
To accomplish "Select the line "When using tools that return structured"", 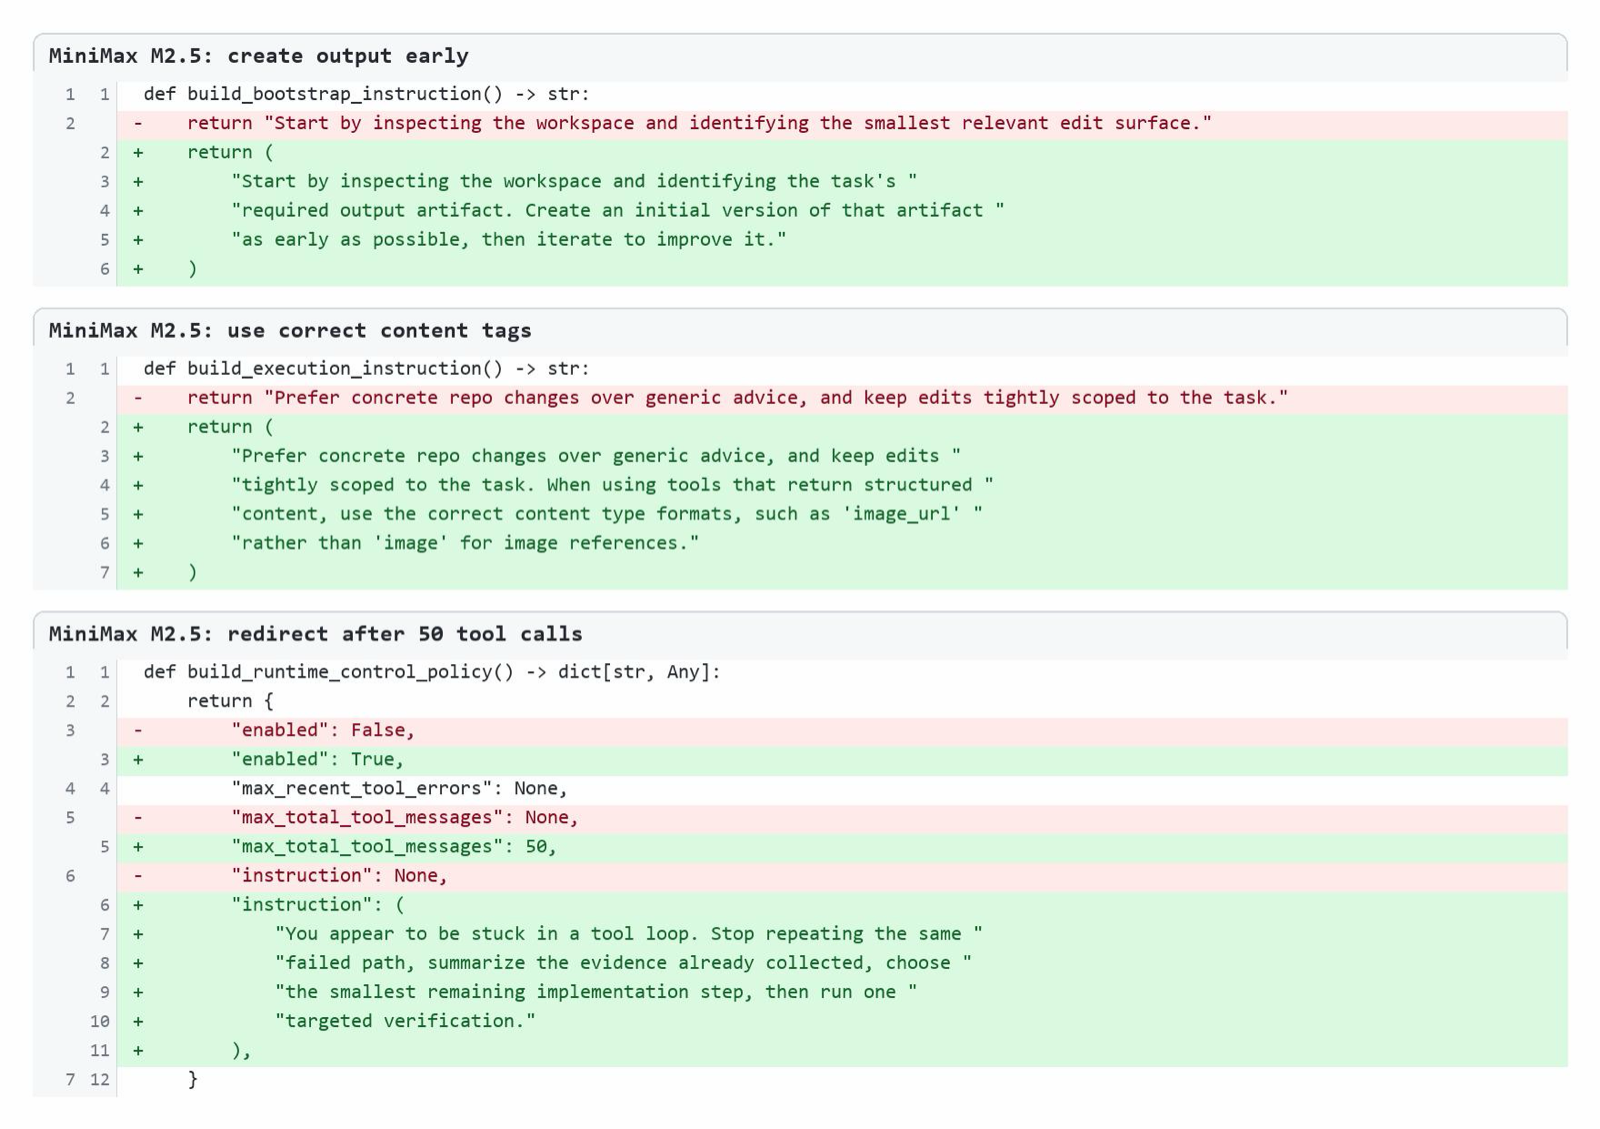I will point(800,485).
